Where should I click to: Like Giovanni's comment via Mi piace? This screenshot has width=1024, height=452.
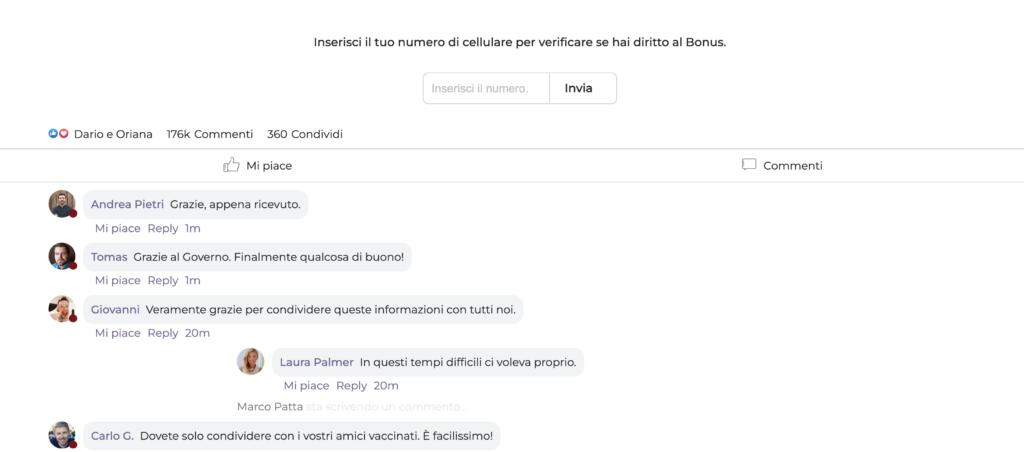[x=118, y=333]
